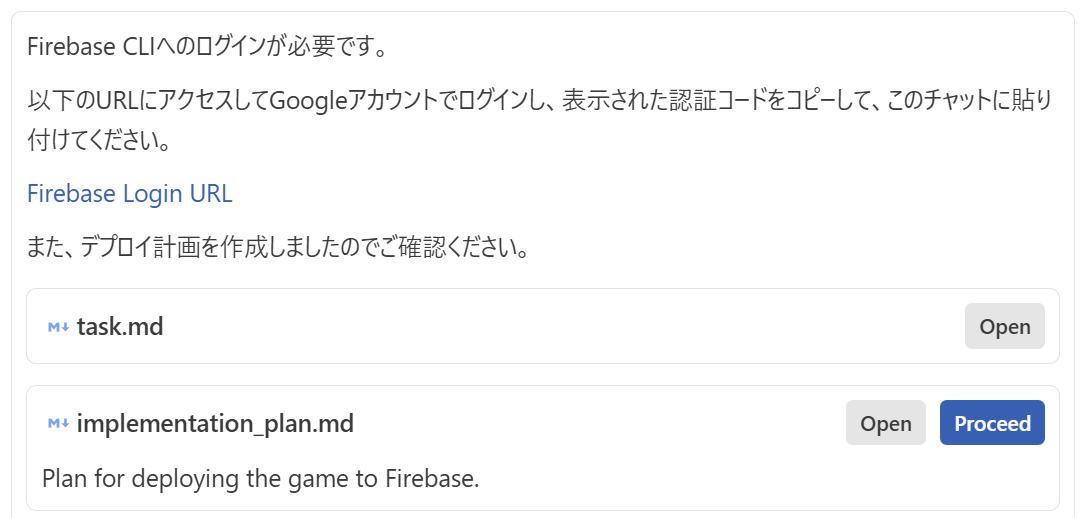Click the word "Firebase." ending the plan description

click(432, 479)
